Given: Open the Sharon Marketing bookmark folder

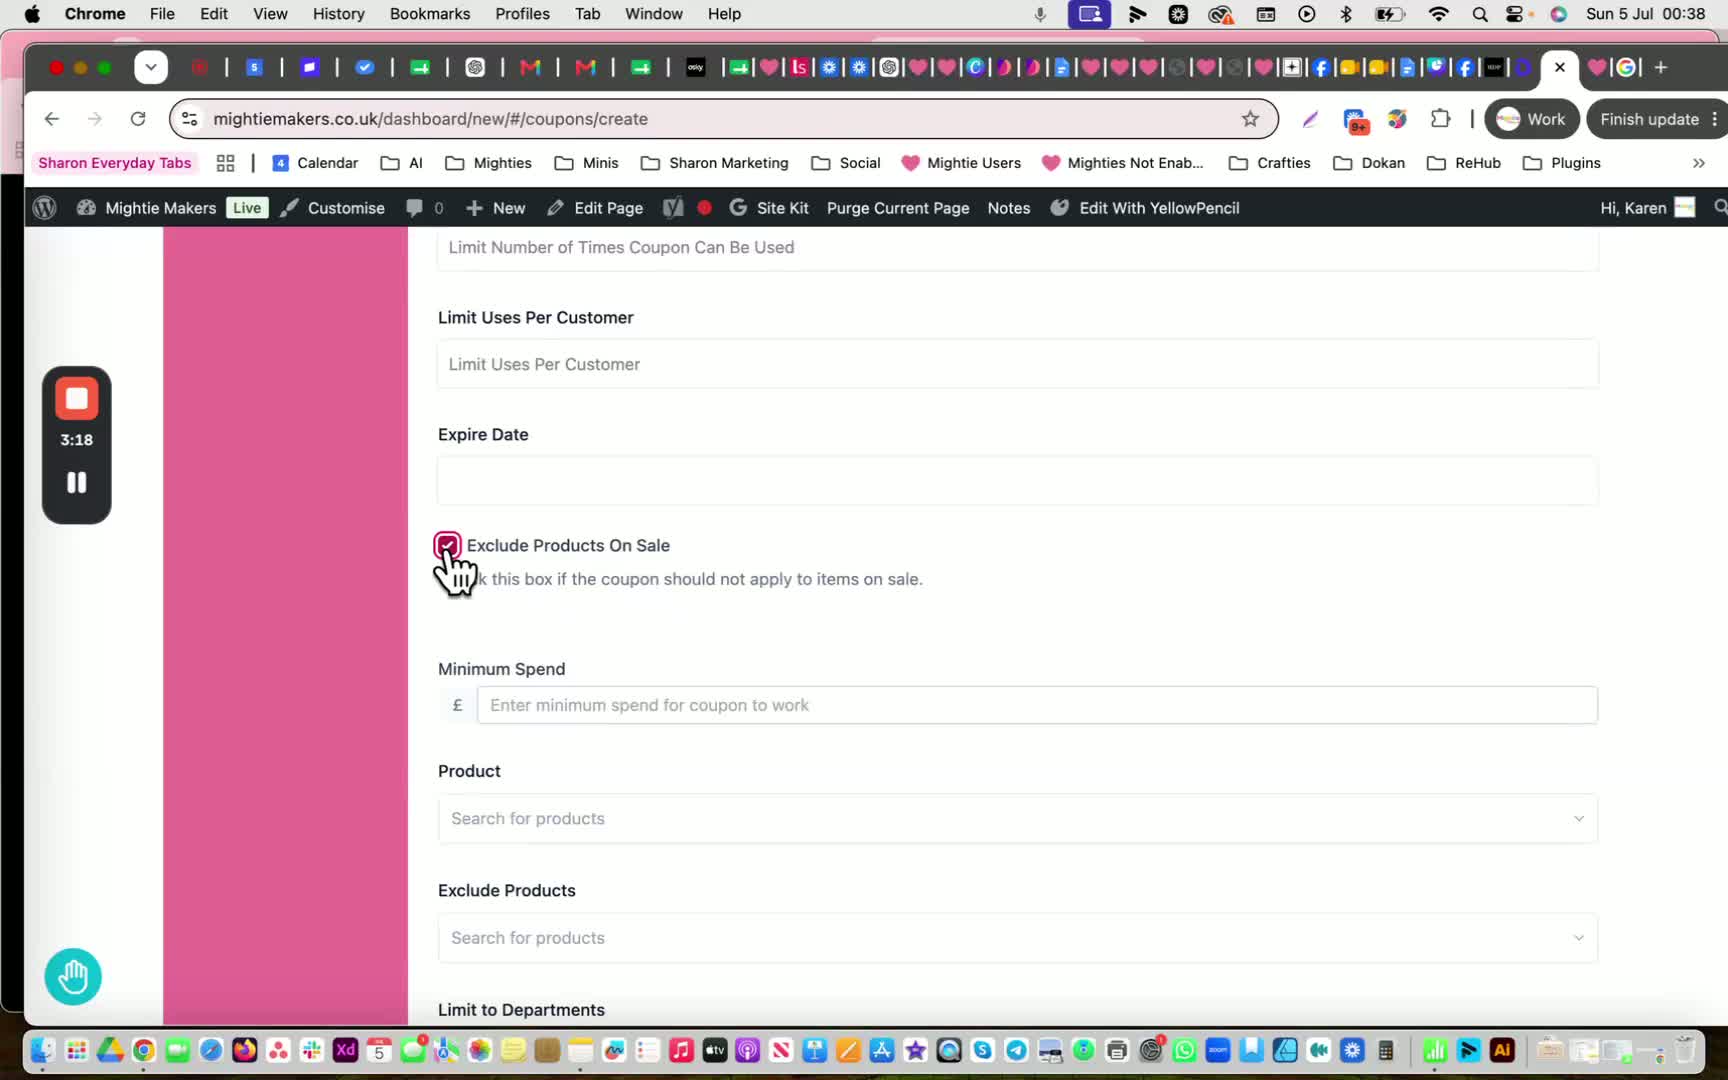Looking at the screenshot, I should (x=715, y=163).
